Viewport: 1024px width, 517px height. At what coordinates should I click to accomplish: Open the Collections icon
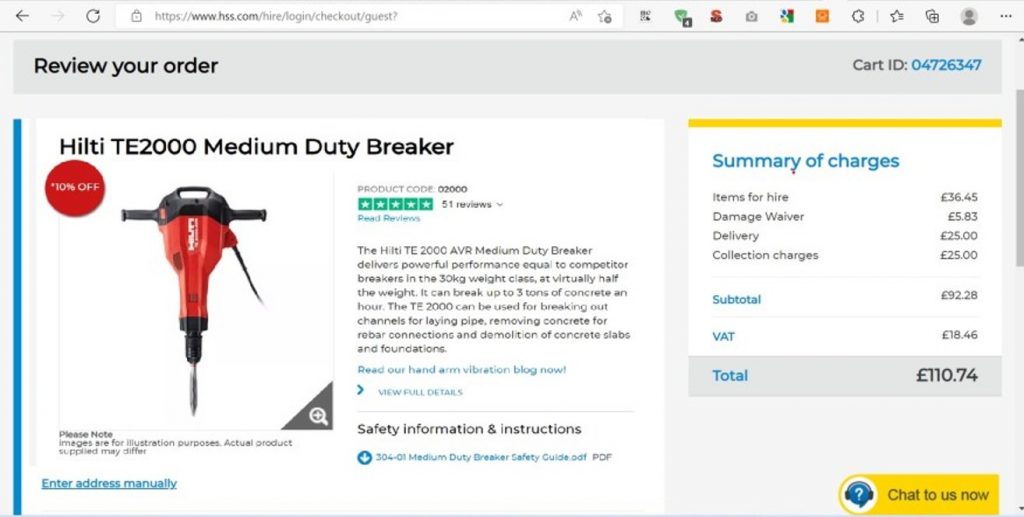[933, 16]
